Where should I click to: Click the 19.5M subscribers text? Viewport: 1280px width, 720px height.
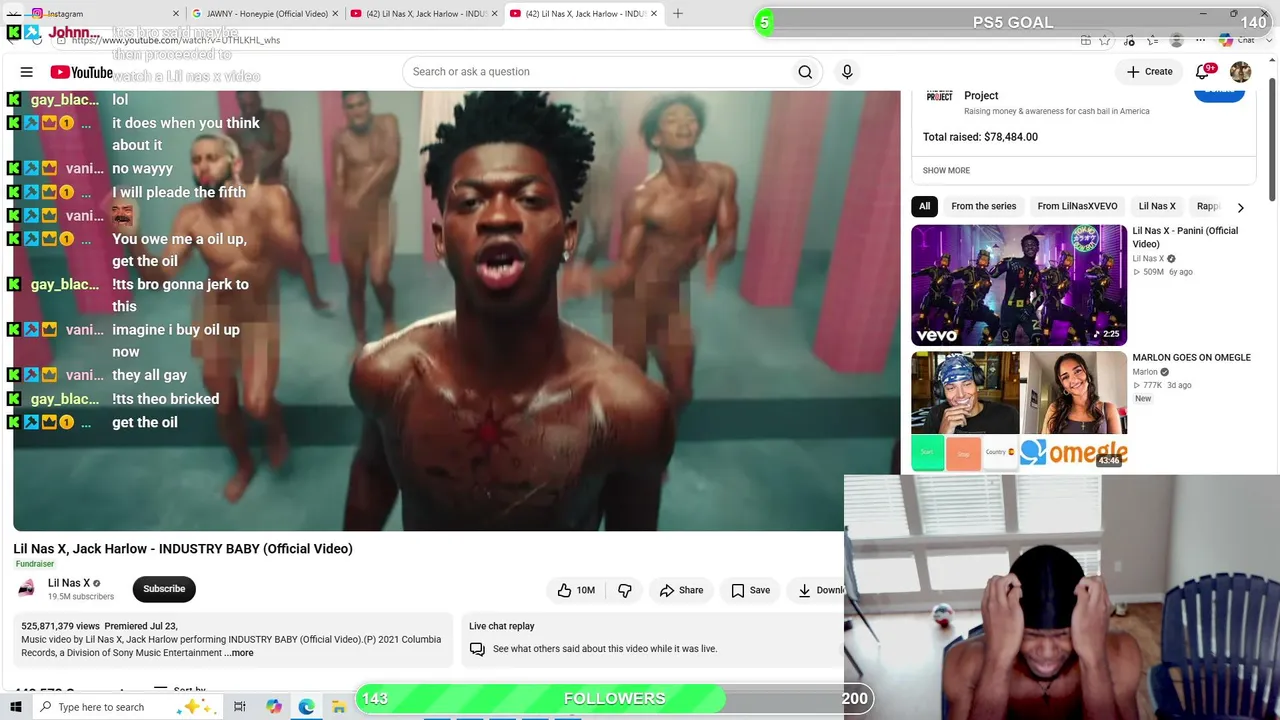(81, 597)
